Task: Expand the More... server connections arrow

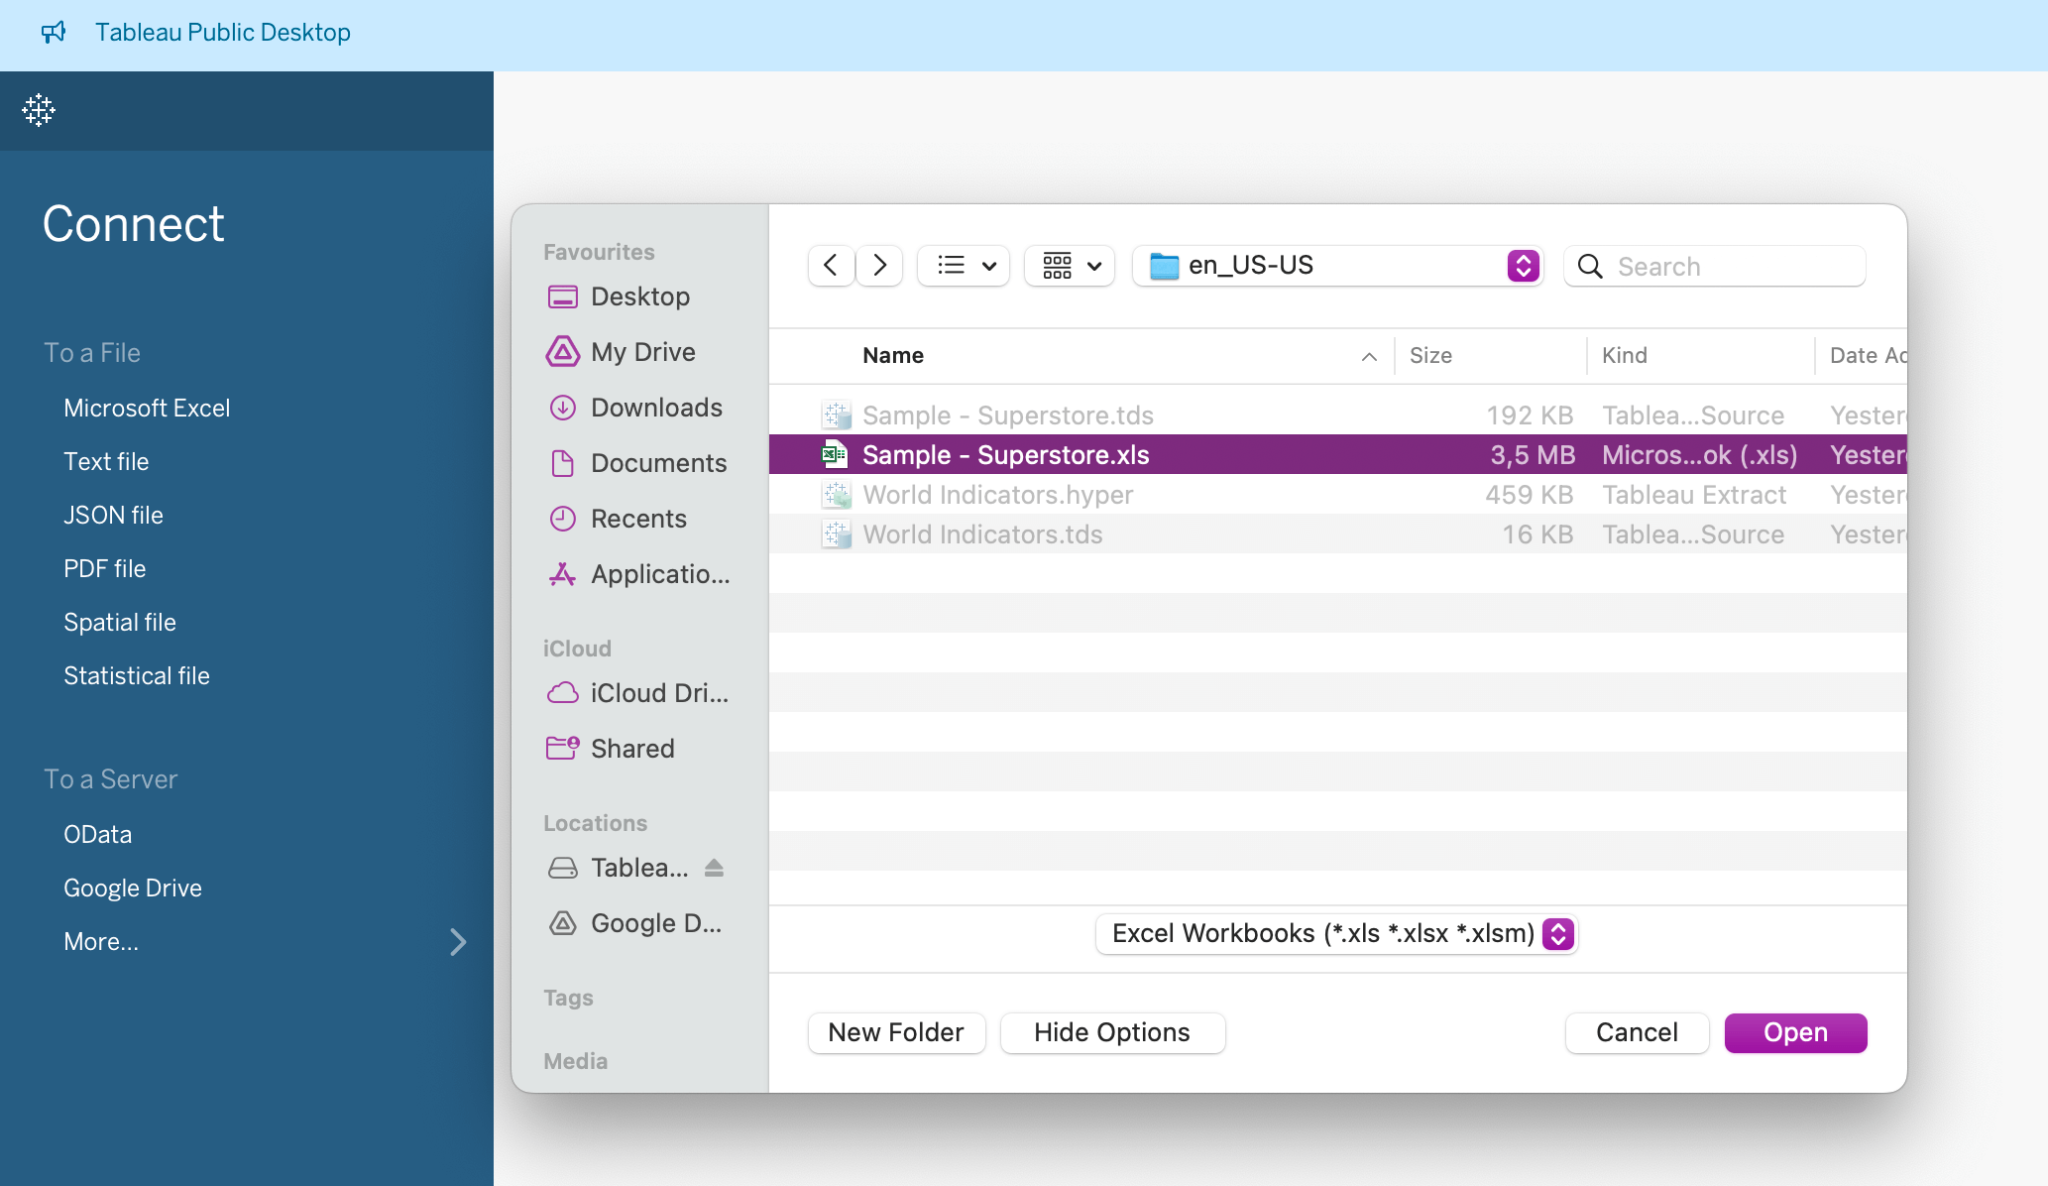Action: 457,942
